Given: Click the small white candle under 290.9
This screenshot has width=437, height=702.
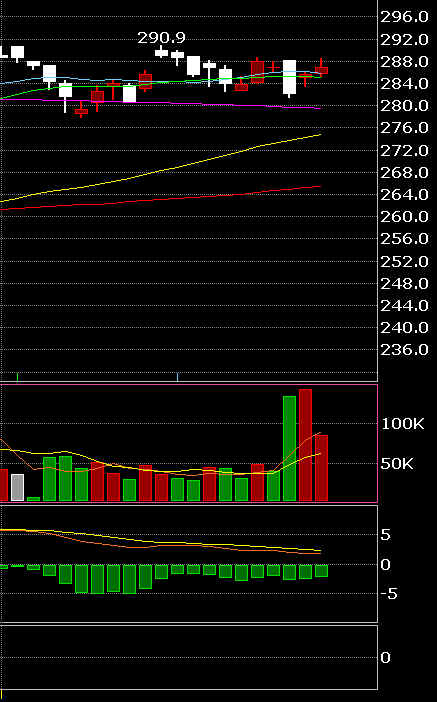Looking at the screenshot, I should tap(161, 52).
